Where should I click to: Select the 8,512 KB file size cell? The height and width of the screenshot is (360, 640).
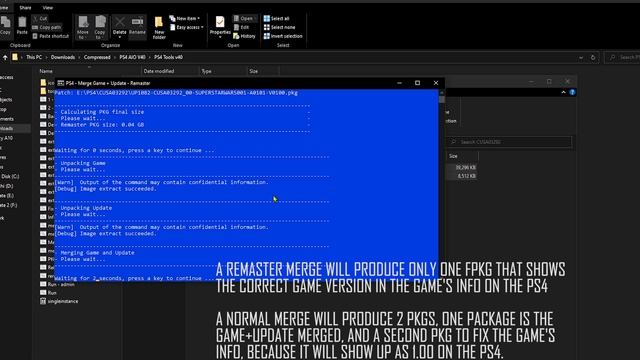(467, 176)
